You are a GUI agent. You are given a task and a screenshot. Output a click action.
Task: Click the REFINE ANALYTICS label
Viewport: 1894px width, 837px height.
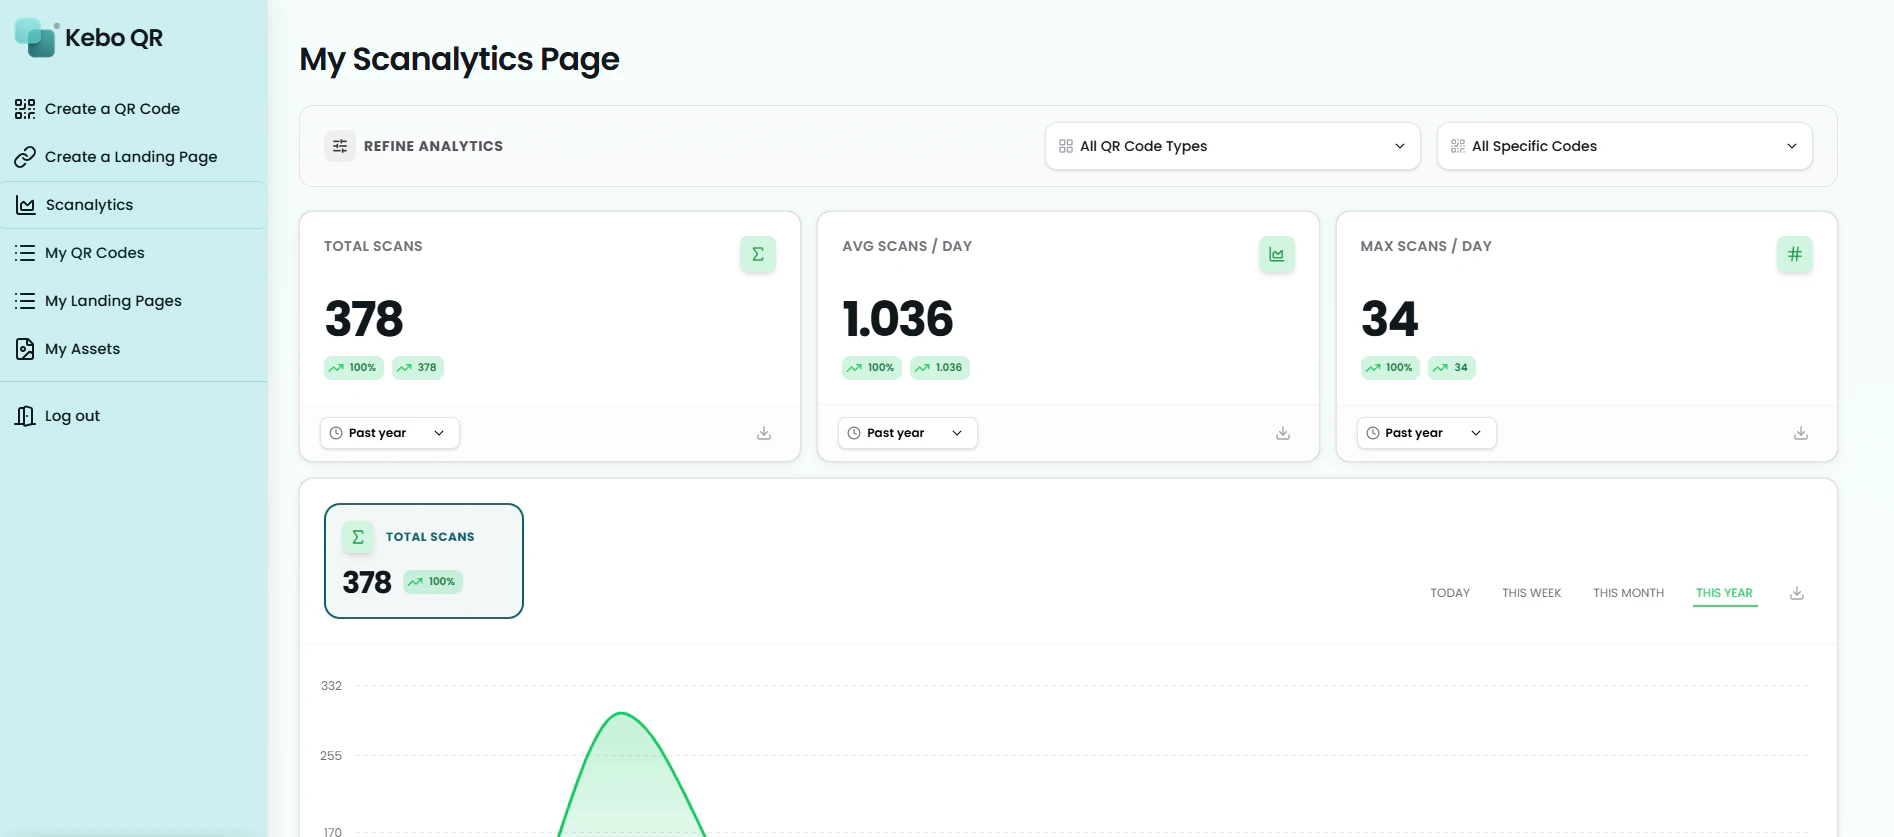coord(433,146)
